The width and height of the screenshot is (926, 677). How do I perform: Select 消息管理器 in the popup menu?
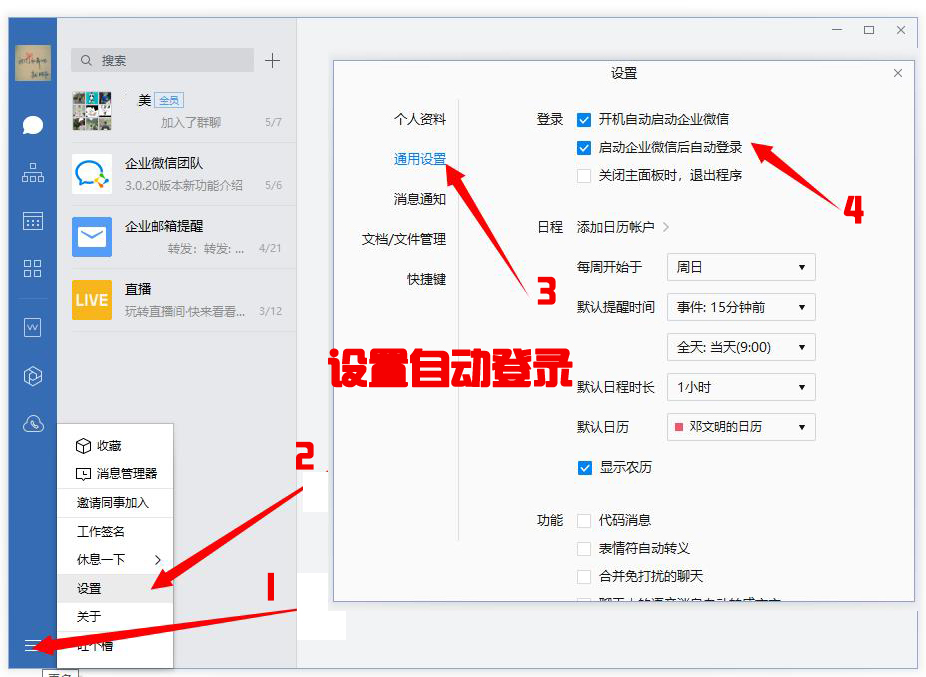click(115, 474)
